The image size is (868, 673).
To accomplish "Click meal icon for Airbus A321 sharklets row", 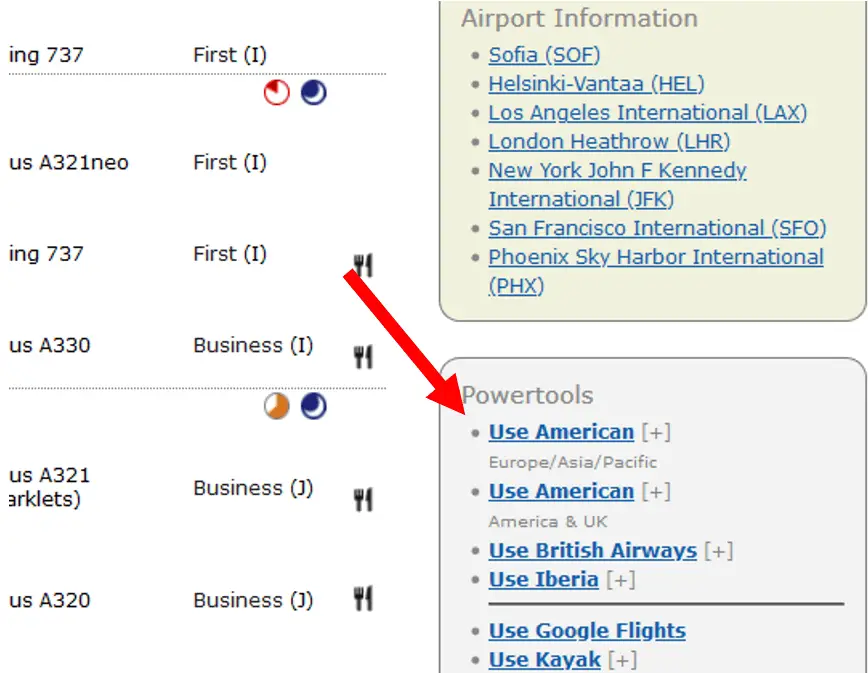I will point(363,499).
